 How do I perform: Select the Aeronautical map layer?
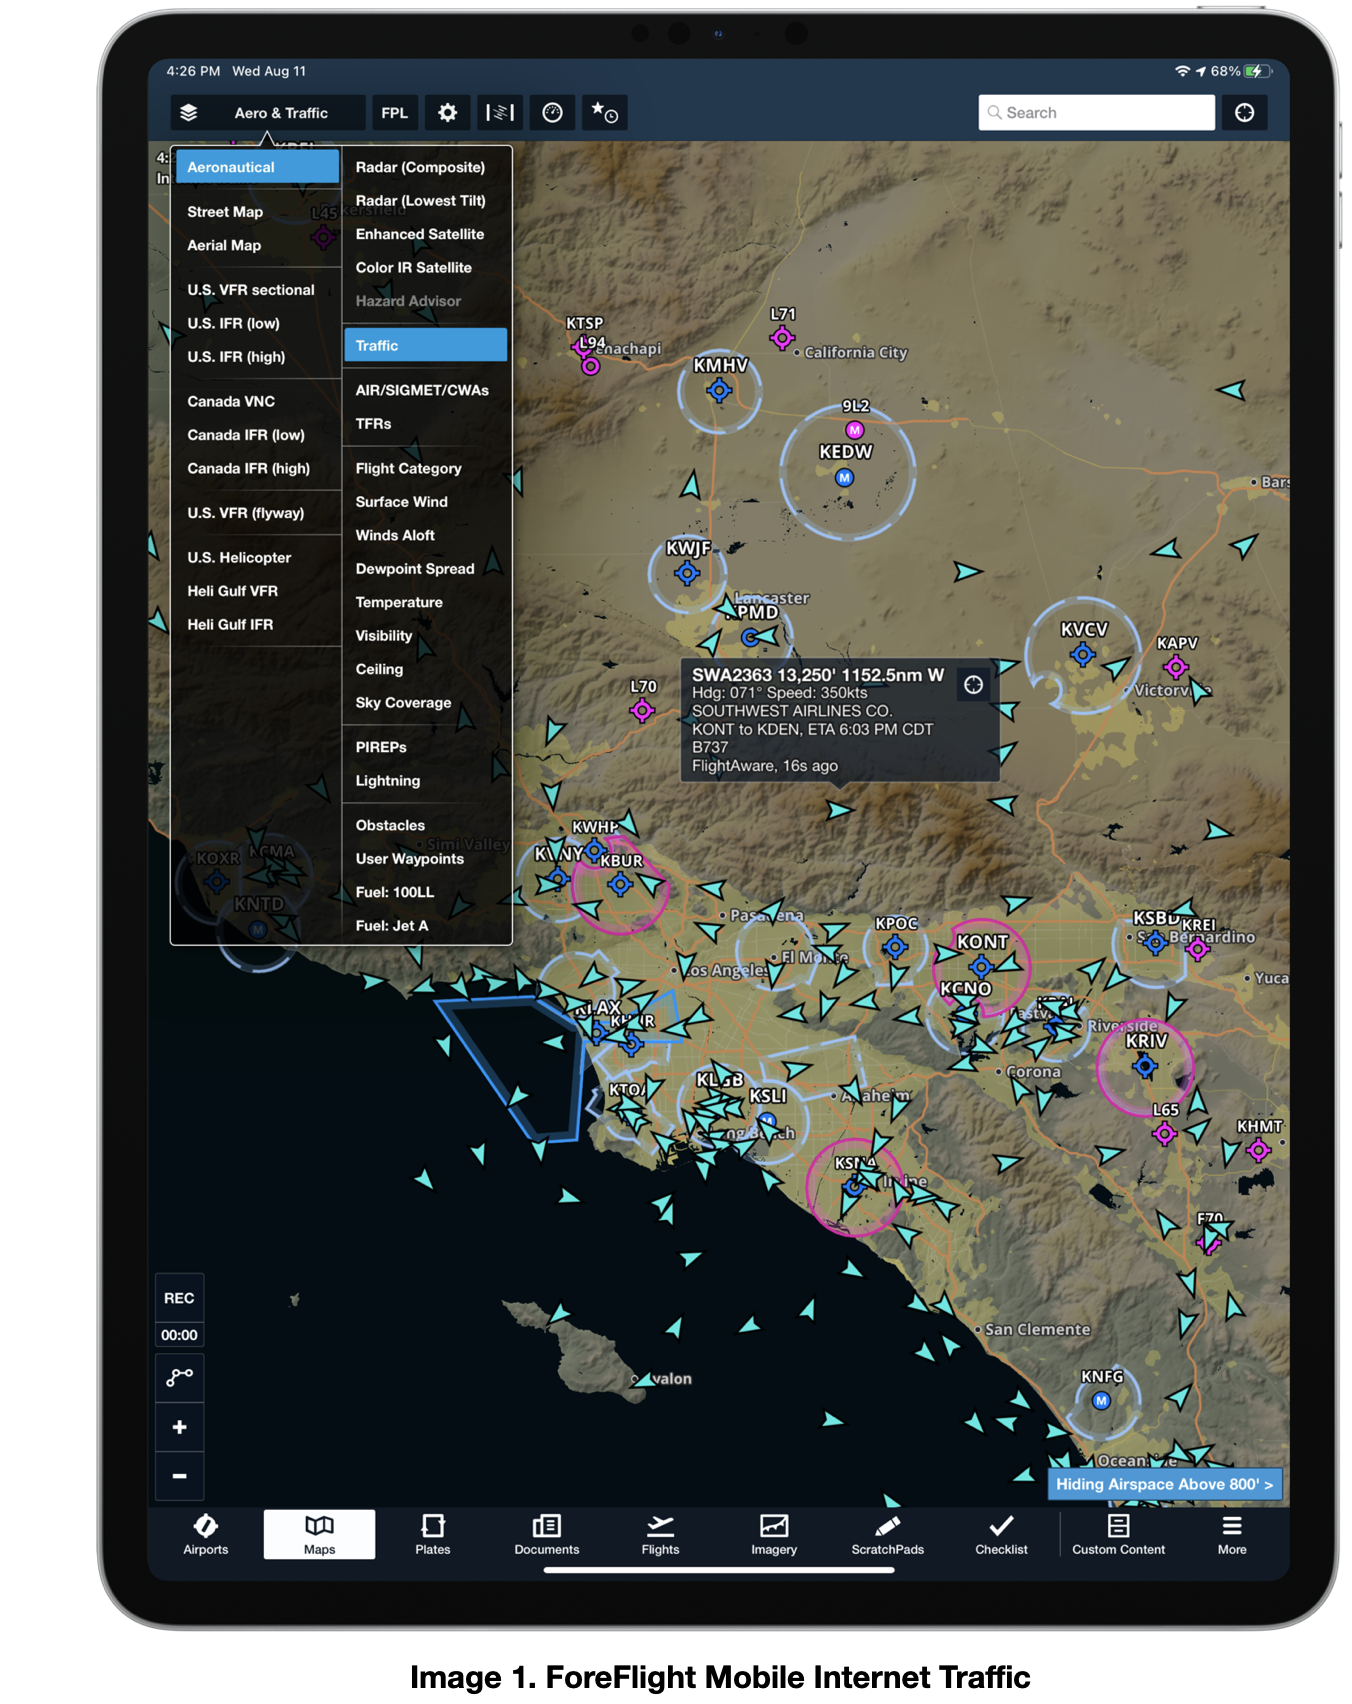click(257, 167)
